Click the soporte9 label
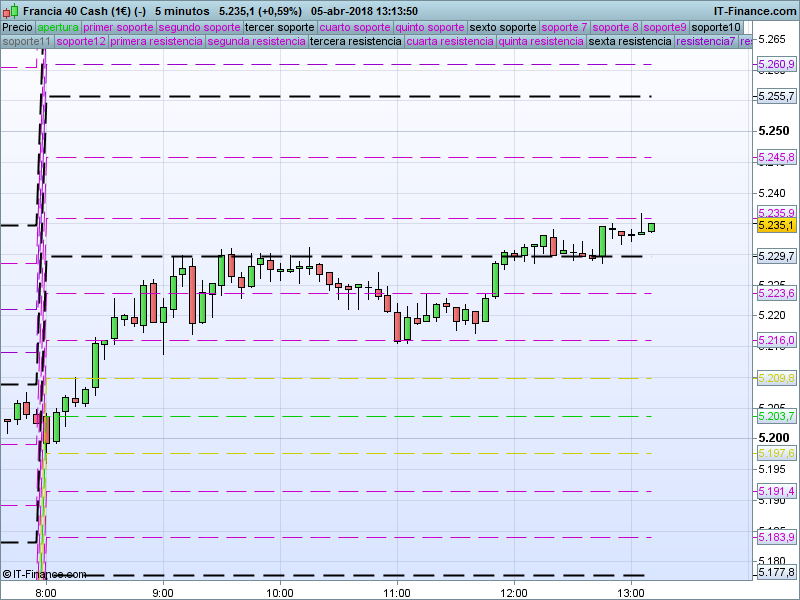Viewport: 800px width, 600px height. click(x=665, y=28)
